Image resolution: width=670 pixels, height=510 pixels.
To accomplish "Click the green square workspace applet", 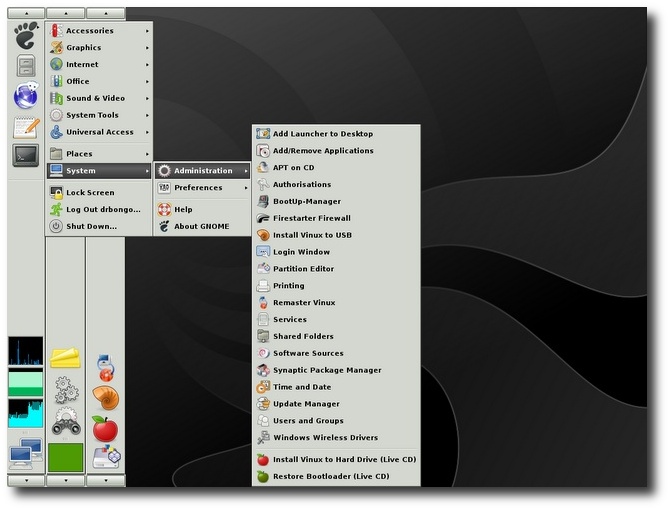I will [x=65, y=457].
